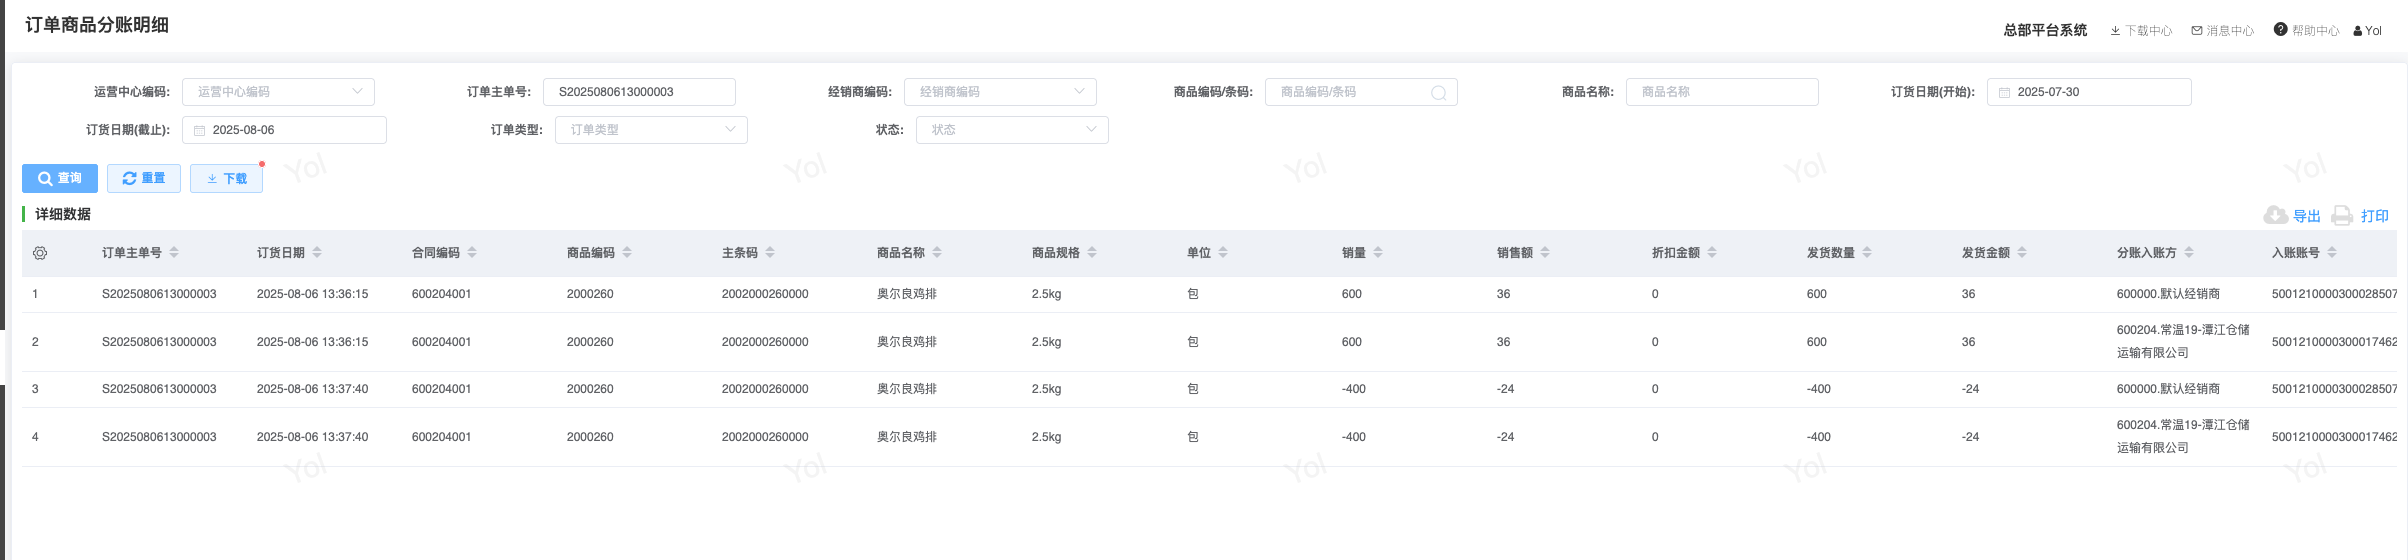Open the 订货日期(开始) date picker

(2089, 92)
